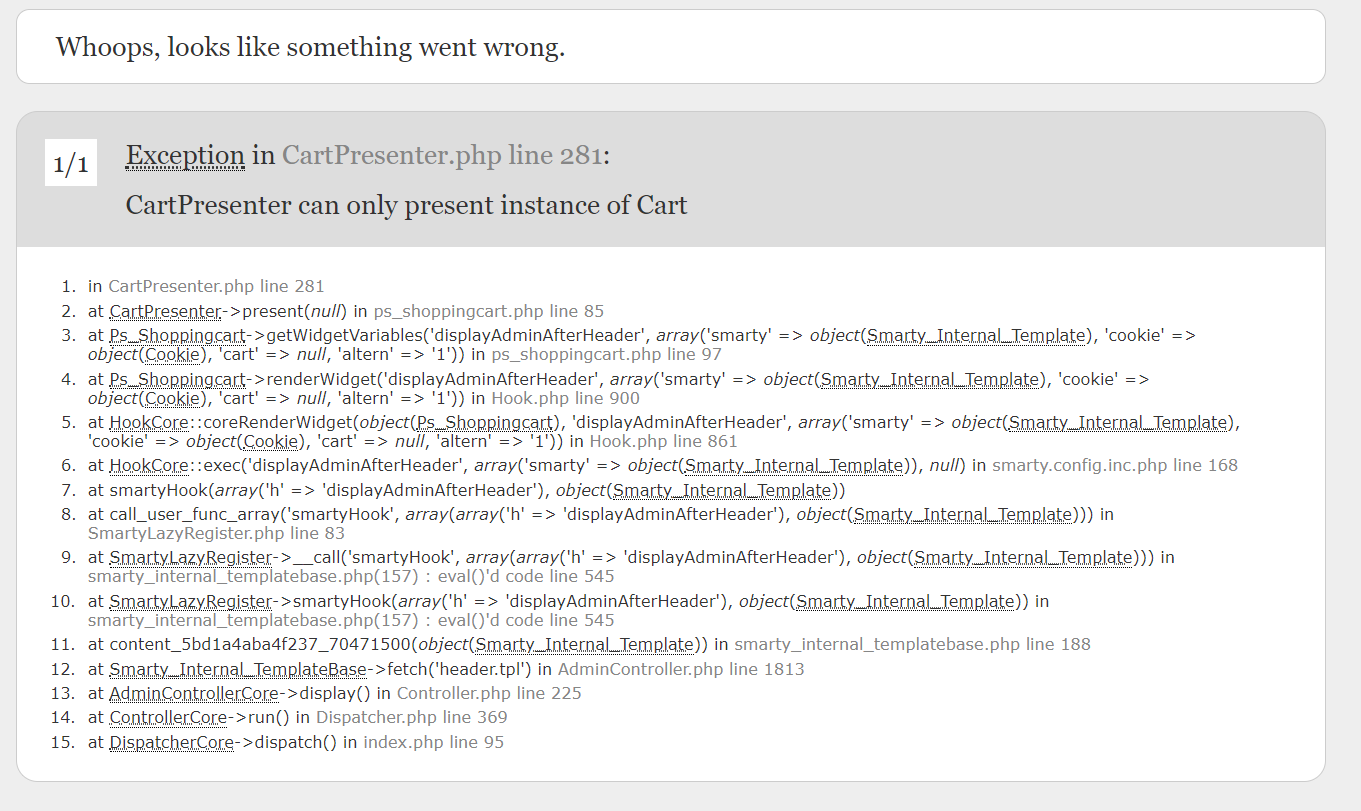Open SmartyLazyRegister.php line 83 reference
The image size is (1361, 811).
pyautogui.click(x=216, y=533)
